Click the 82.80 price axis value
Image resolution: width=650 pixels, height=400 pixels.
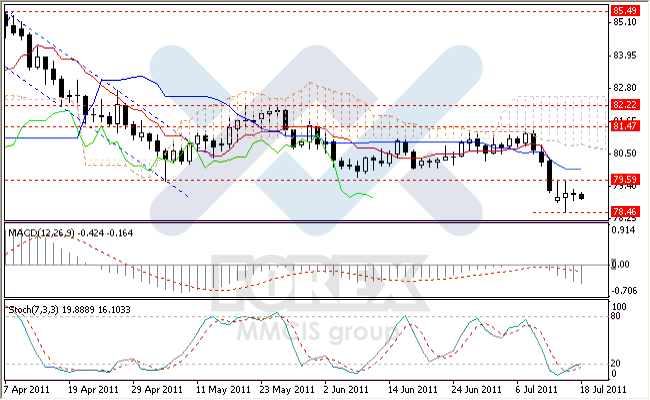pos(625,88)
